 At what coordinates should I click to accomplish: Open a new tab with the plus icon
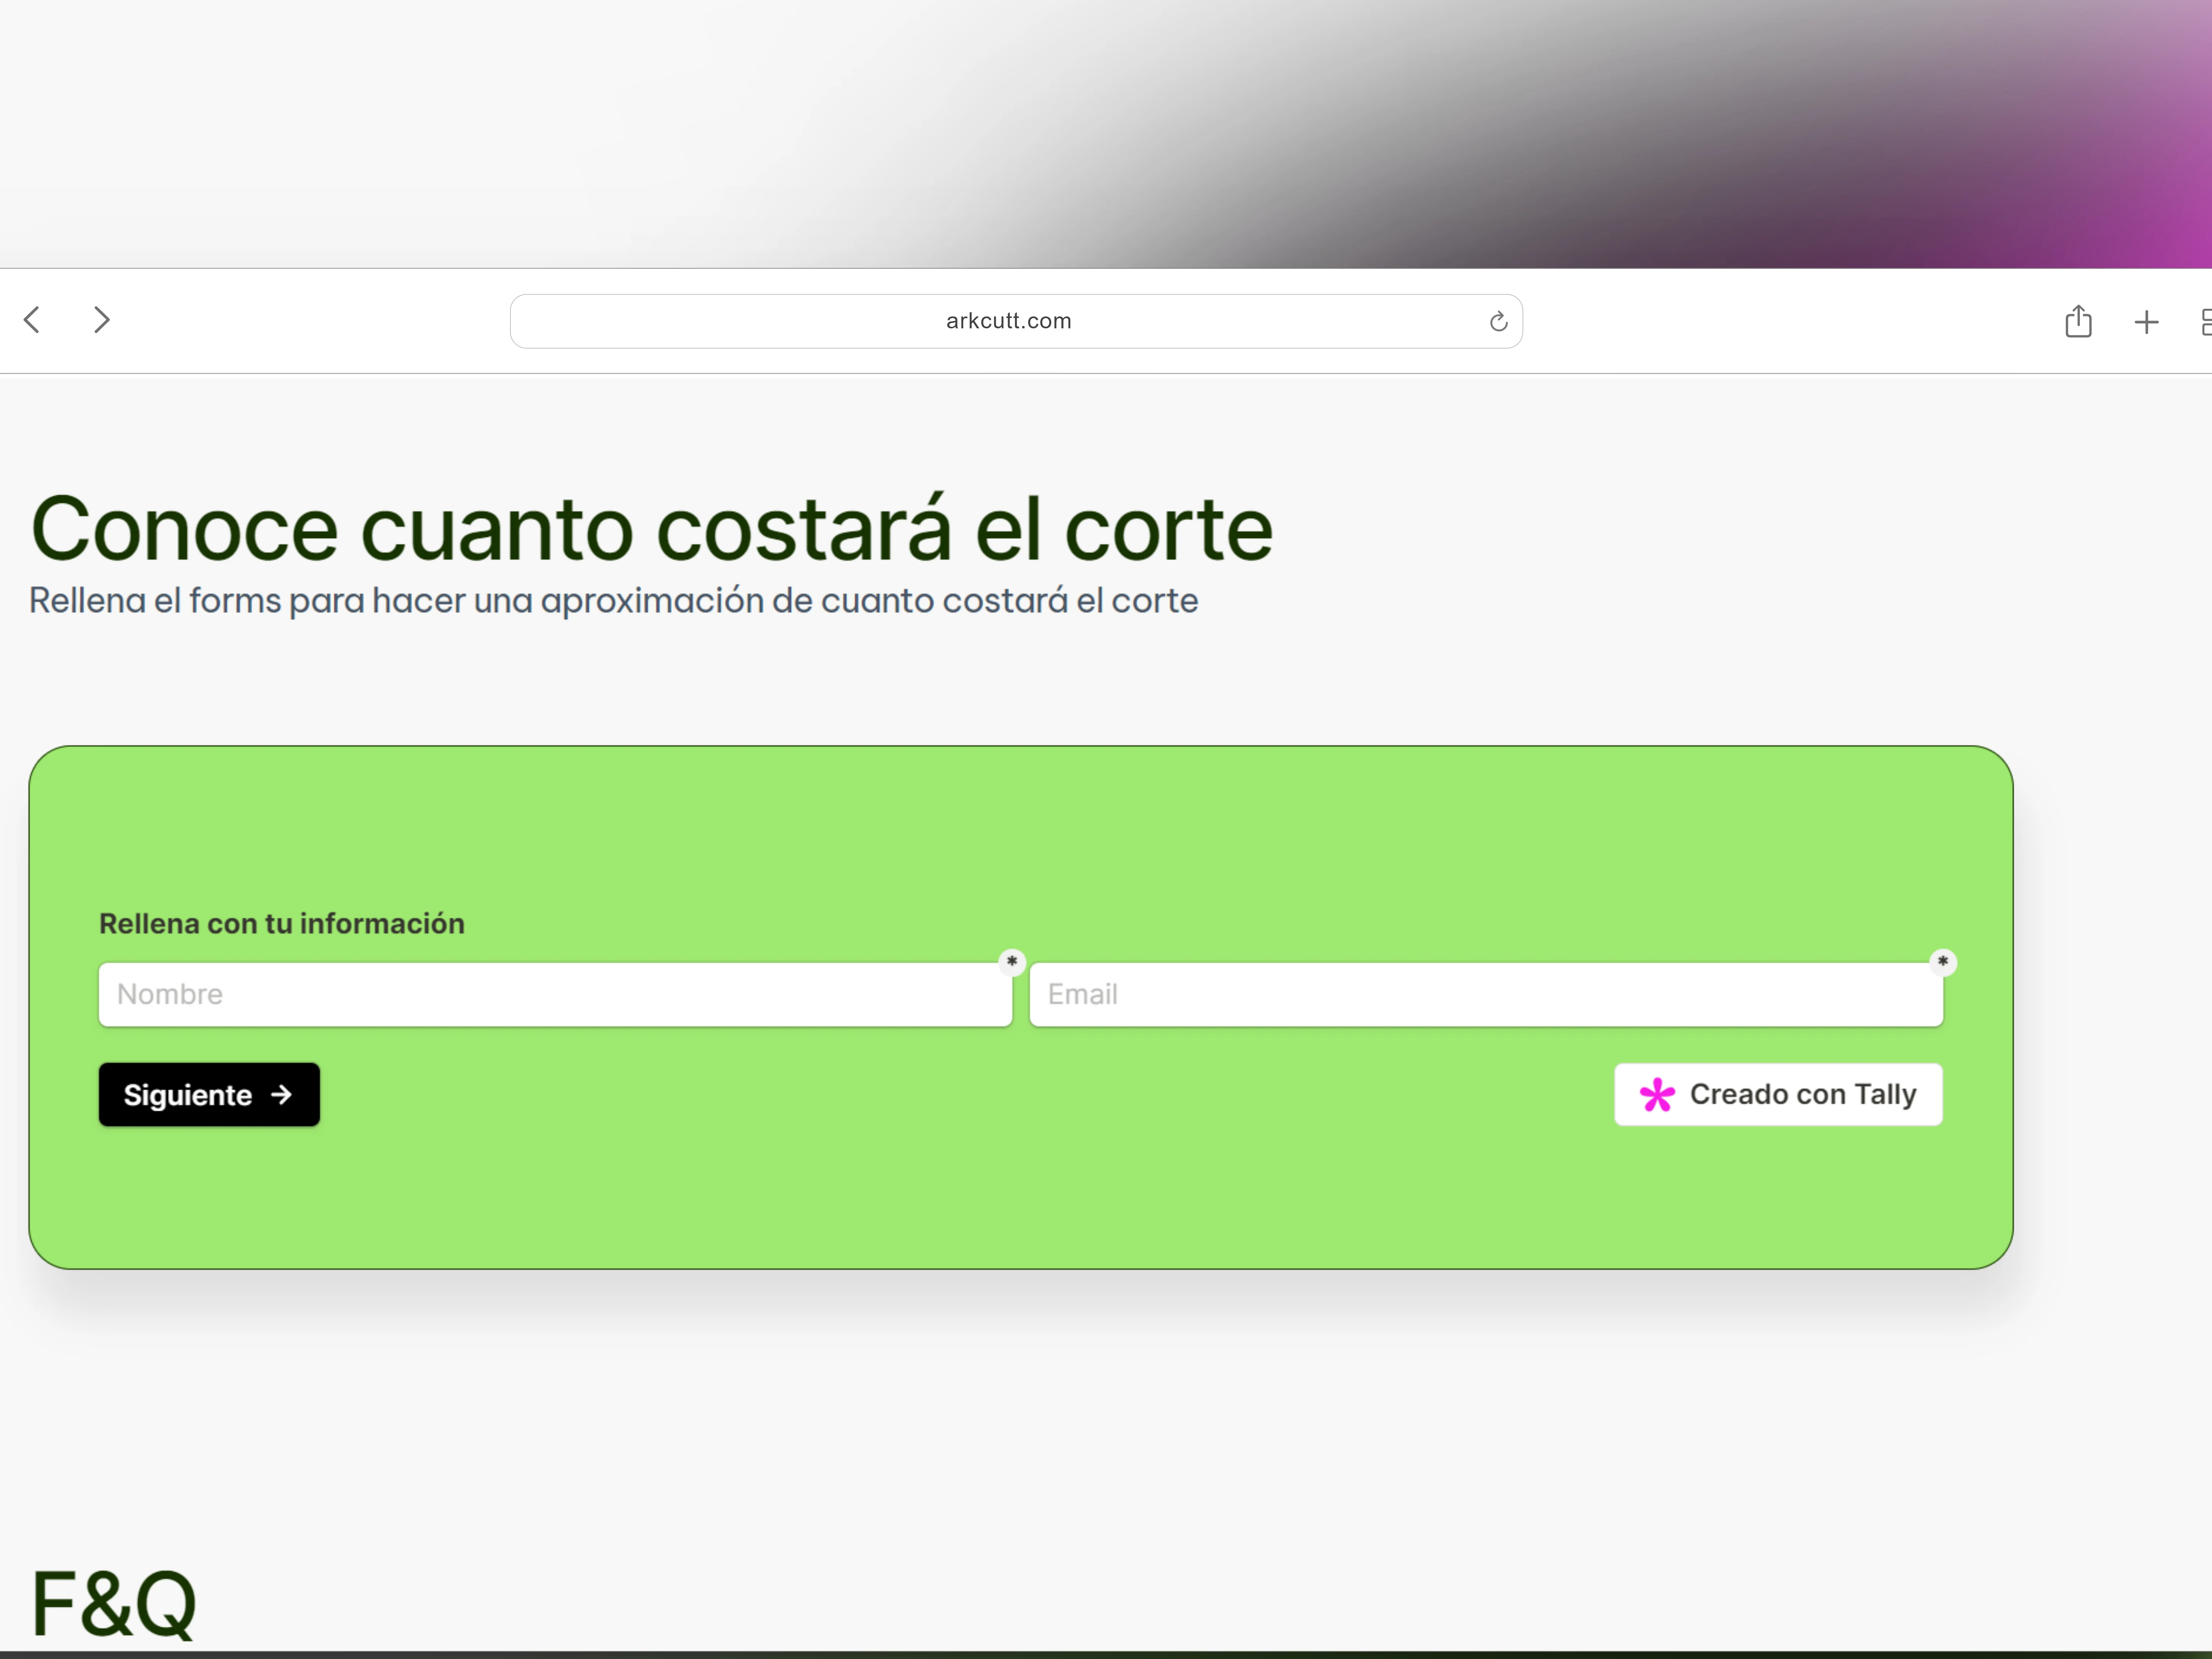[x=2146, y=322]
